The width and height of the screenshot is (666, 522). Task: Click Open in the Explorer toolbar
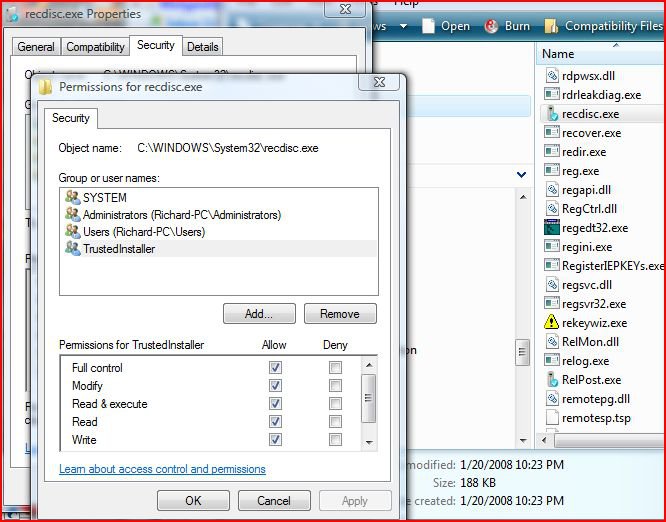(x=445, y=26)
